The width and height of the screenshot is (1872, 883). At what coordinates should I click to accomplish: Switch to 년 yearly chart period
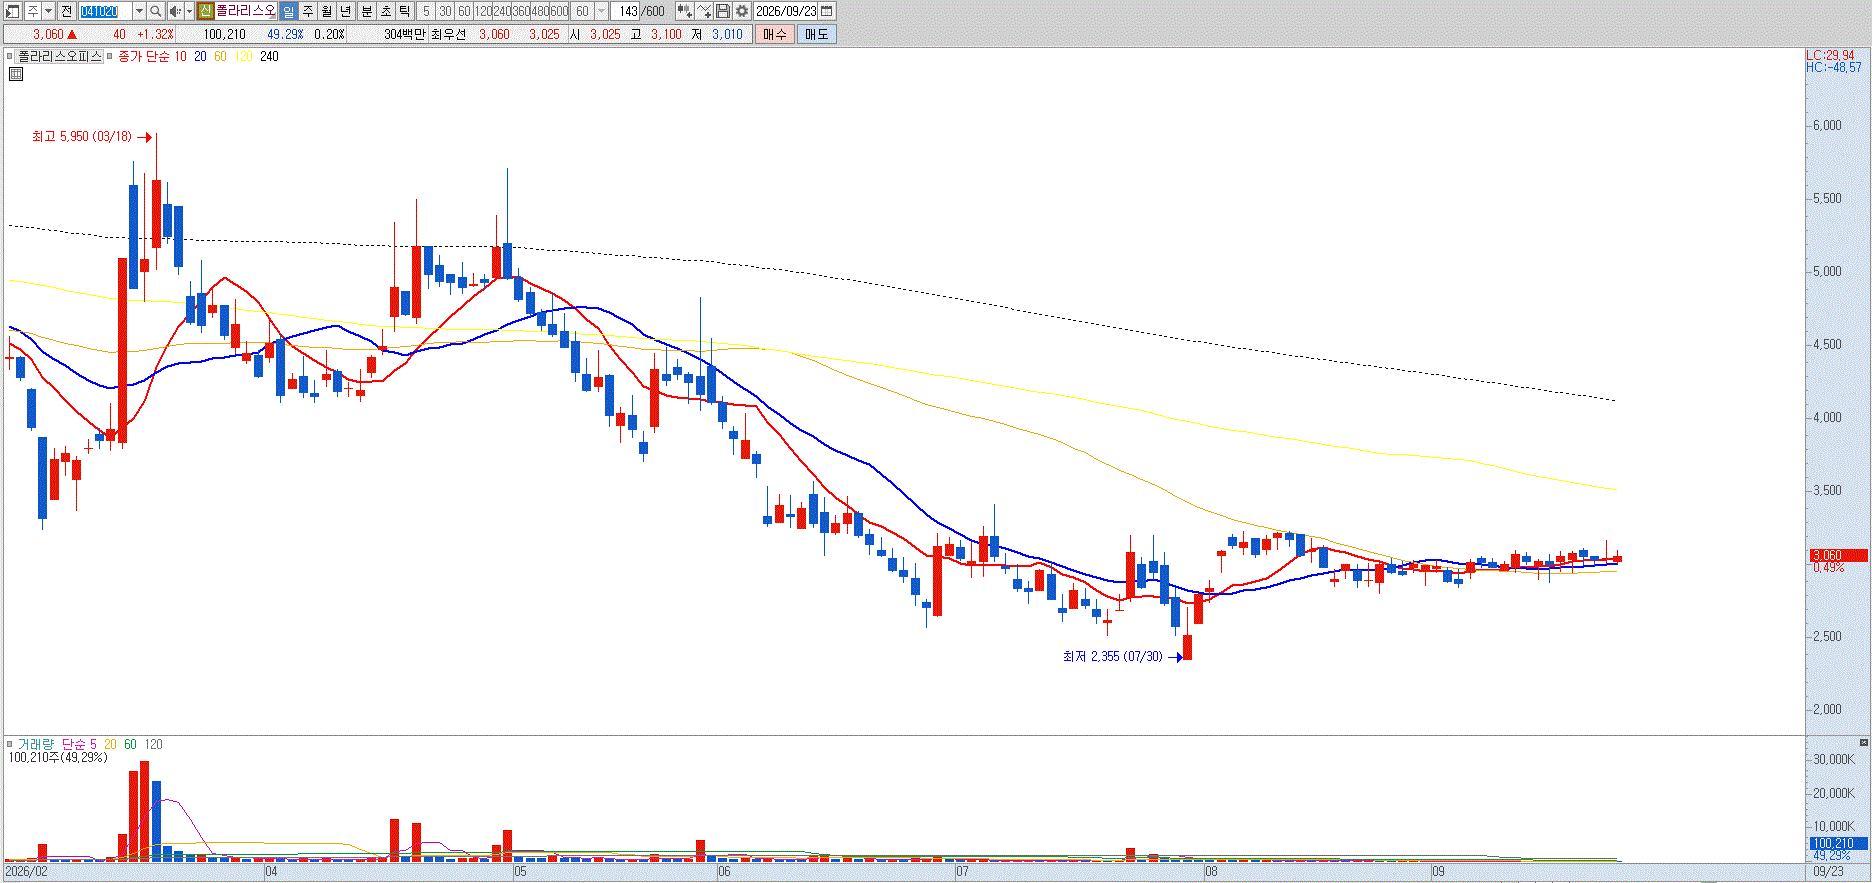(346, 11)
